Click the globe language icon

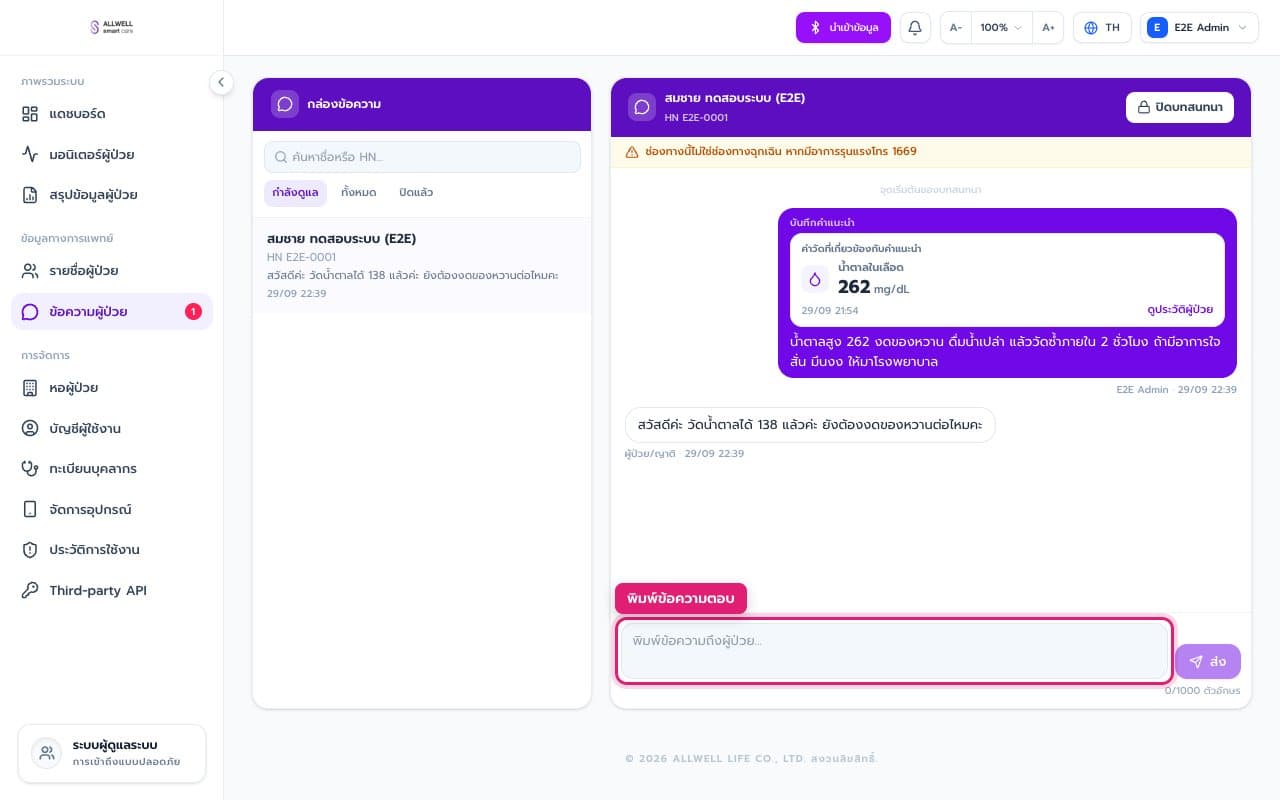(x=1091, y=28)
